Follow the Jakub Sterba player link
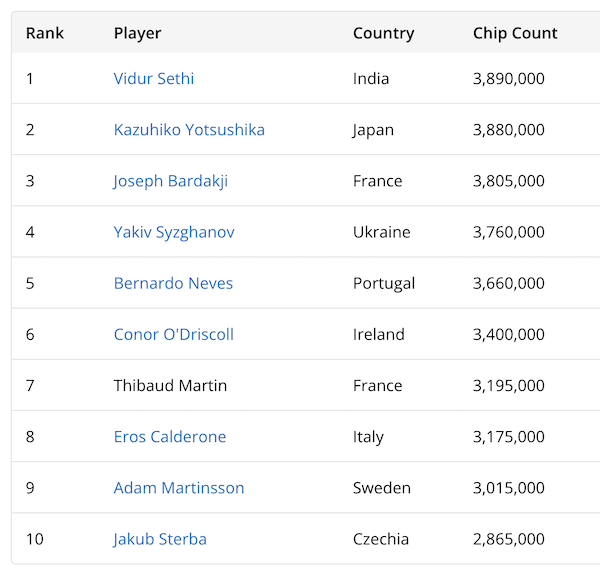The height and width of the screenshot is (581, 600). click(x=160, y=539)
